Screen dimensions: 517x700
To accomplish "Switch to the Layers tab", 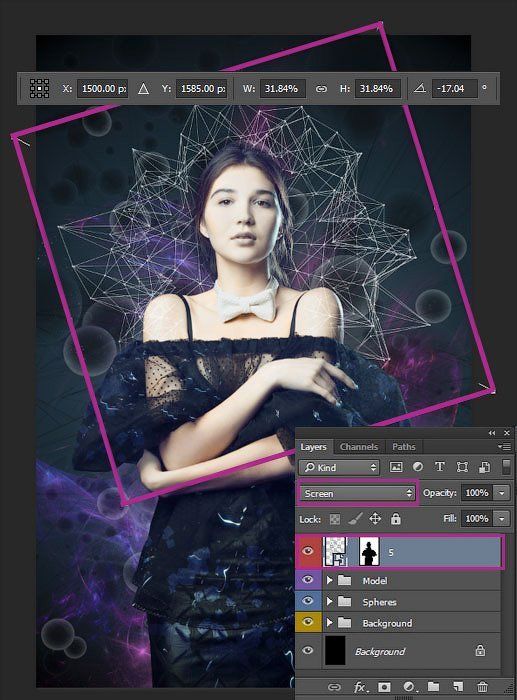I will tap(313, 447).
